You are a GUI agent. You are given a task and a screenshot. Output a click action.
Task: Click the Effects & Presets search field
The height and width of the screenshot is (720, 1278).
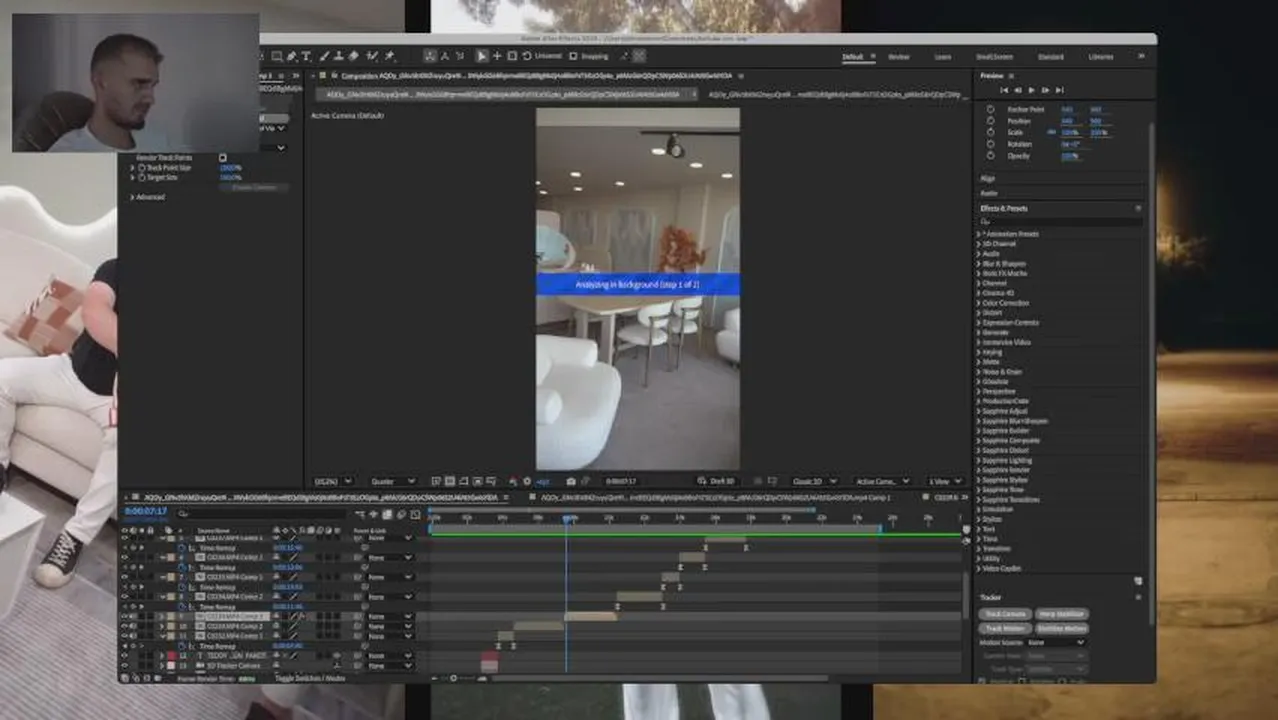[1060, 221]
